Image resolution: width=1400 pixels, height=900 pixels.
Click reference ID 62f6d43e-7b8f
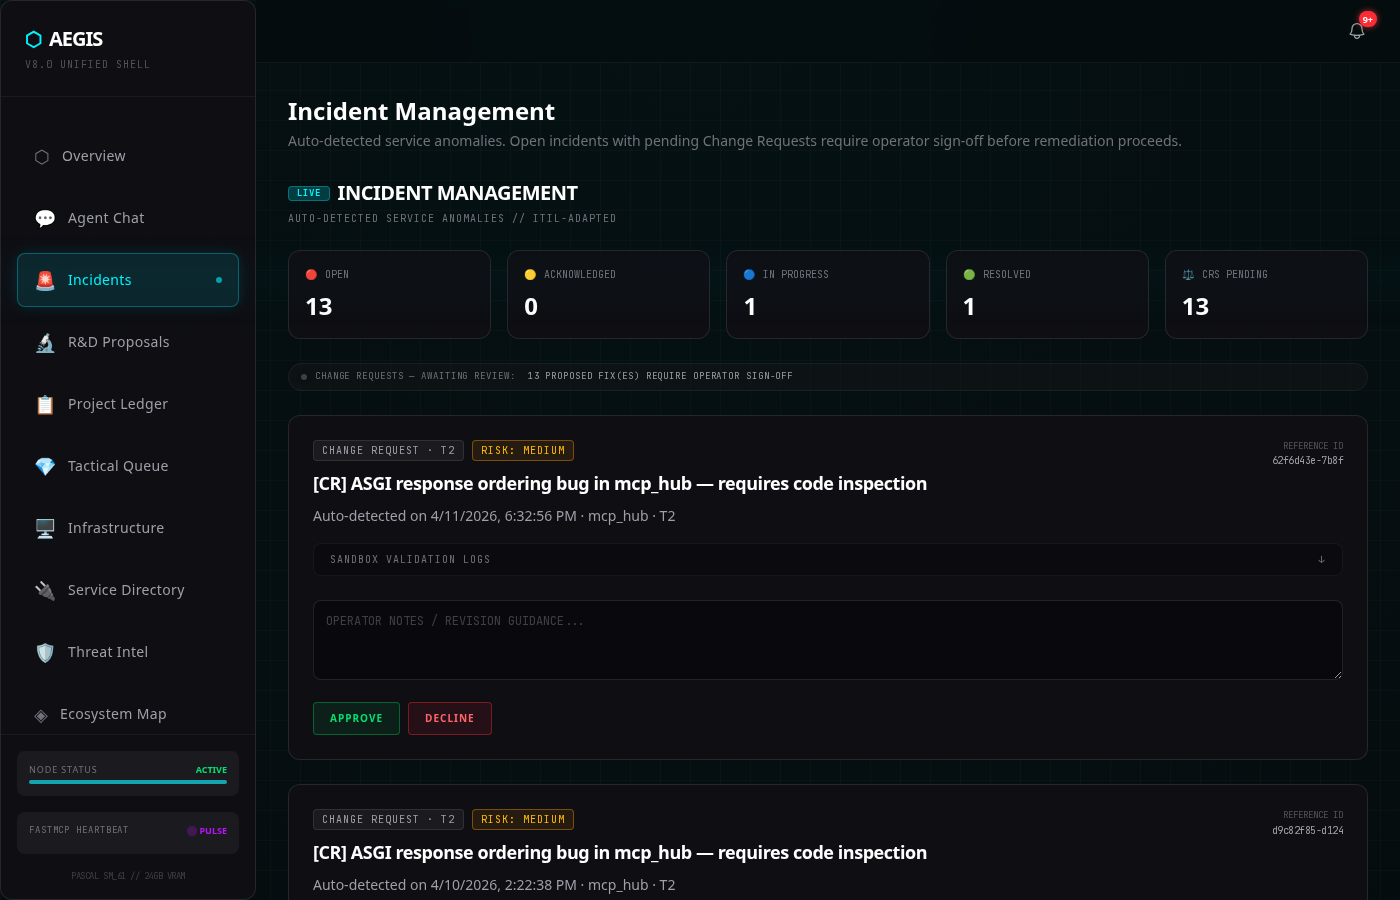tap(1308, 461)
